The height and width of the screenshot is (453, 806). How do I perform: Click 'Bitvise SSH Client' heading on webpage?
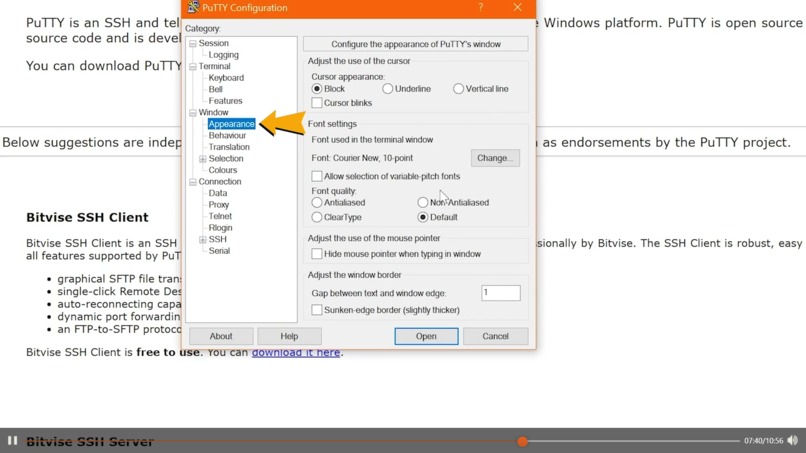click(x=87, y=218)
